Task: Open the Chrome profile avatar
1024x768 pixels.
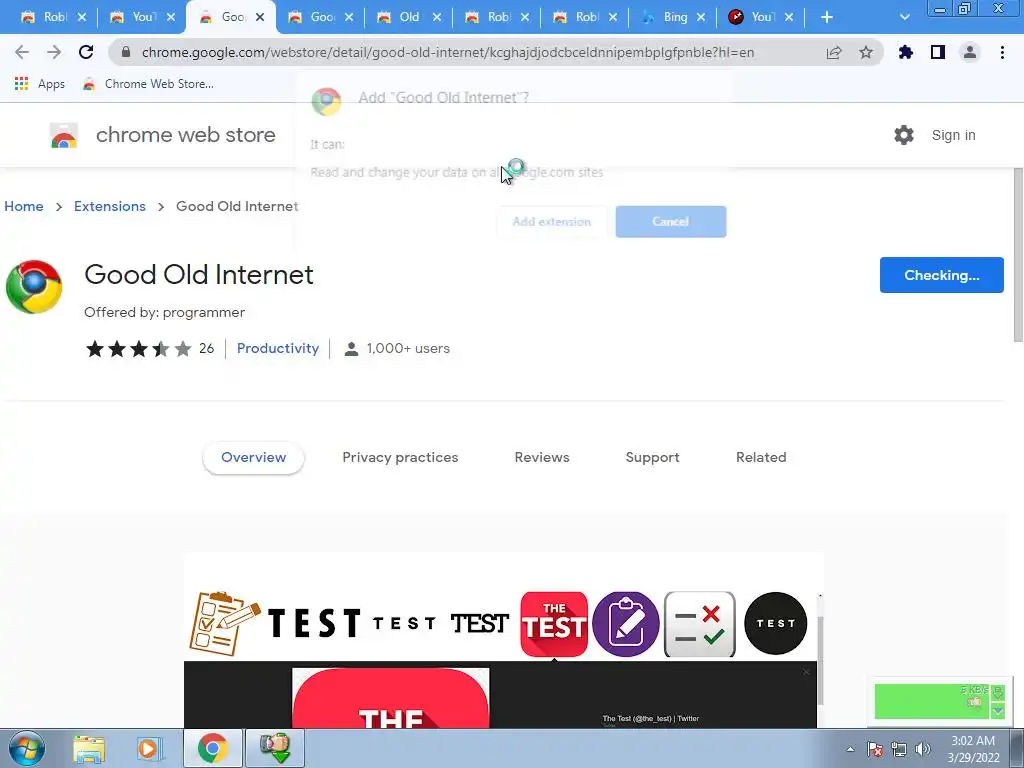Action: point(970,52)
